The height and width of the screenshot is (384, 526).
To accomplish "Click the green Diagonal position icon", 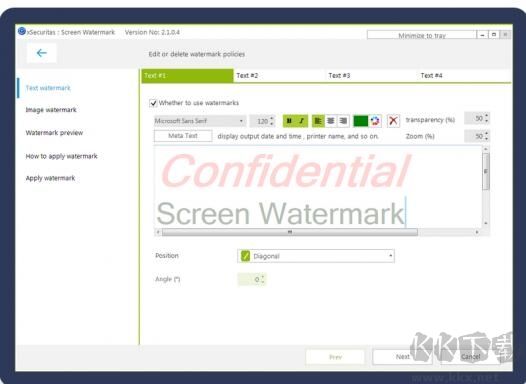I will click(246, 256).
